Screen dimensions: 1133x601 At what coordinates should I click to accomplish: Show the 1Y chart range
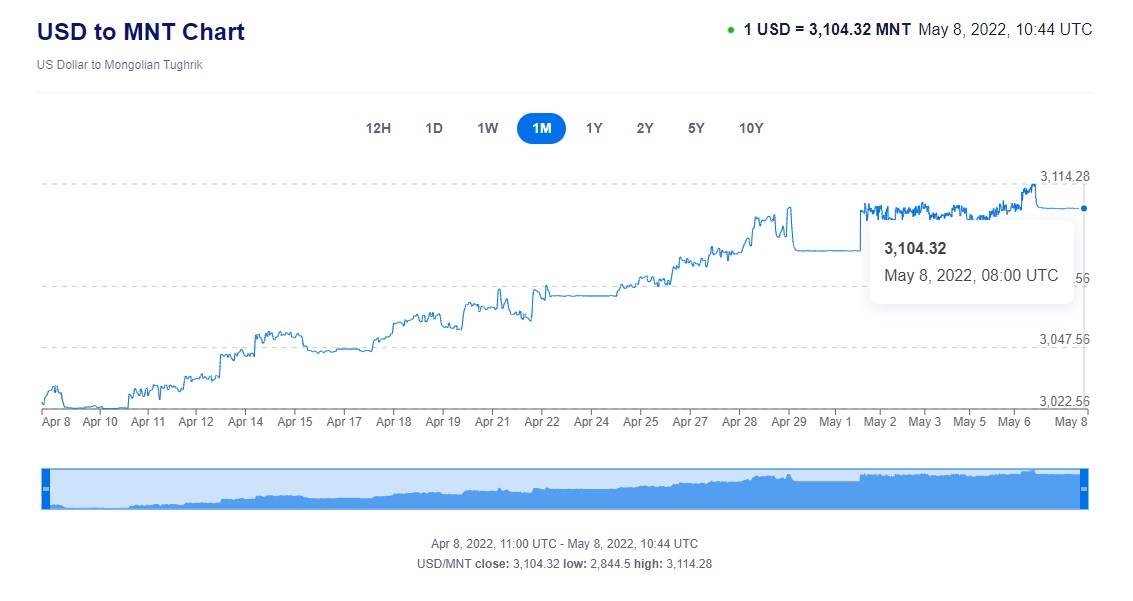[x=594, y=128]
